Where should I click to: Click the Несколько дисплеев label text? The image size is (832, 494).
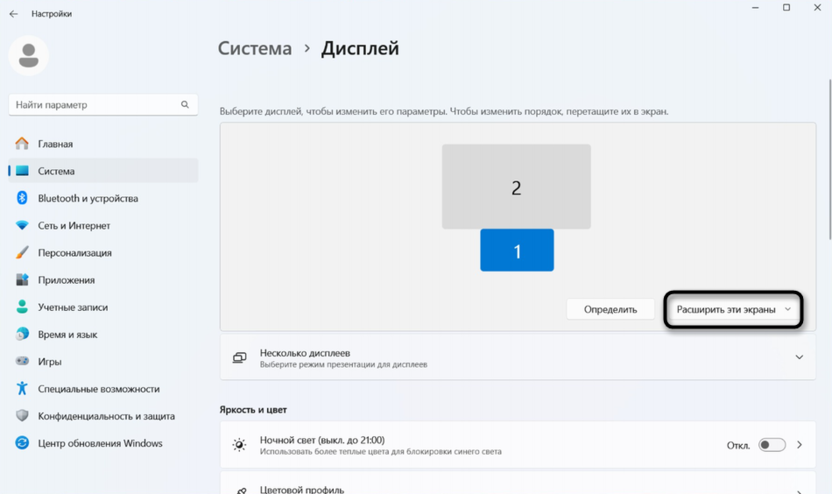tap(305, 353)
